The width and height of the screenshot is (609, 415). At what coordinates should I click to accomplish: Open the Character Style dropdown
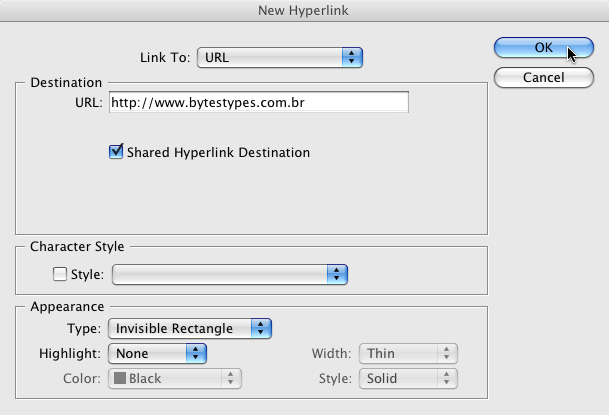point(230,274)
